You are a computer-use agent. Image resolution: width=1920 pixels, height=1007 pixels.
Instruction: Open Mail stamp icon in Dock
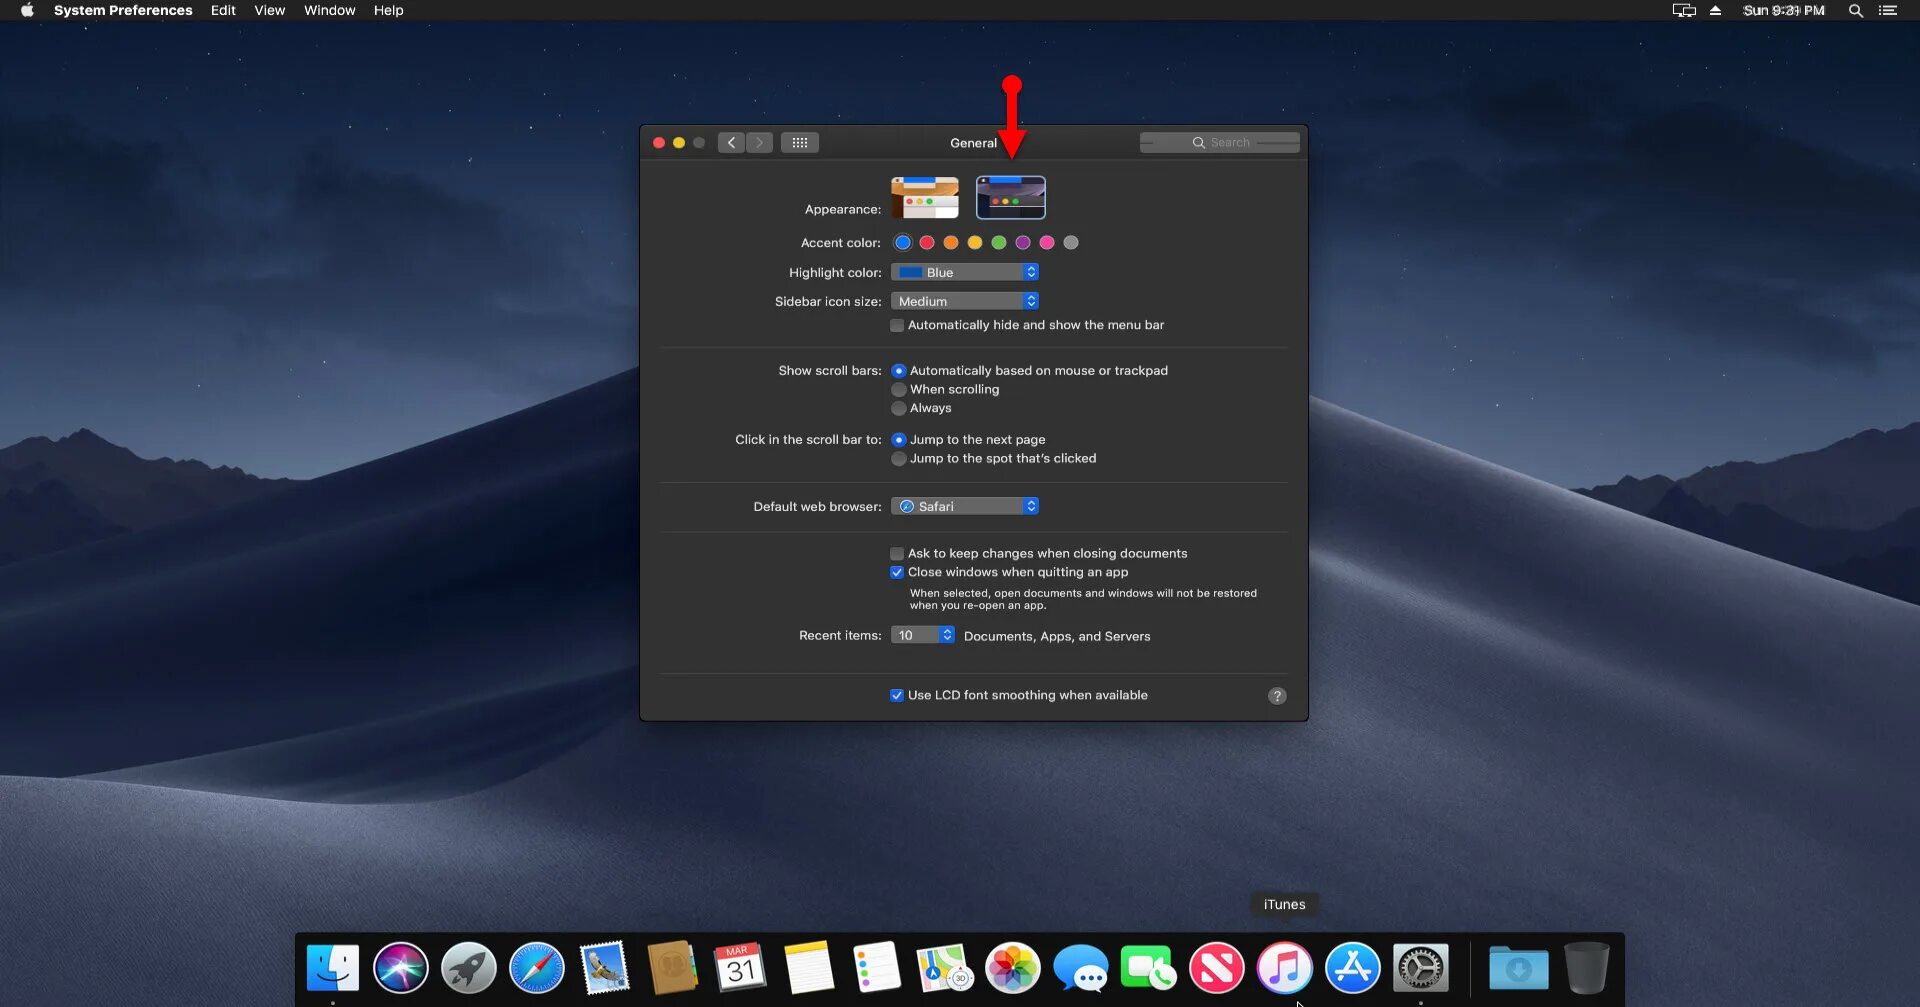click(605, 968)
